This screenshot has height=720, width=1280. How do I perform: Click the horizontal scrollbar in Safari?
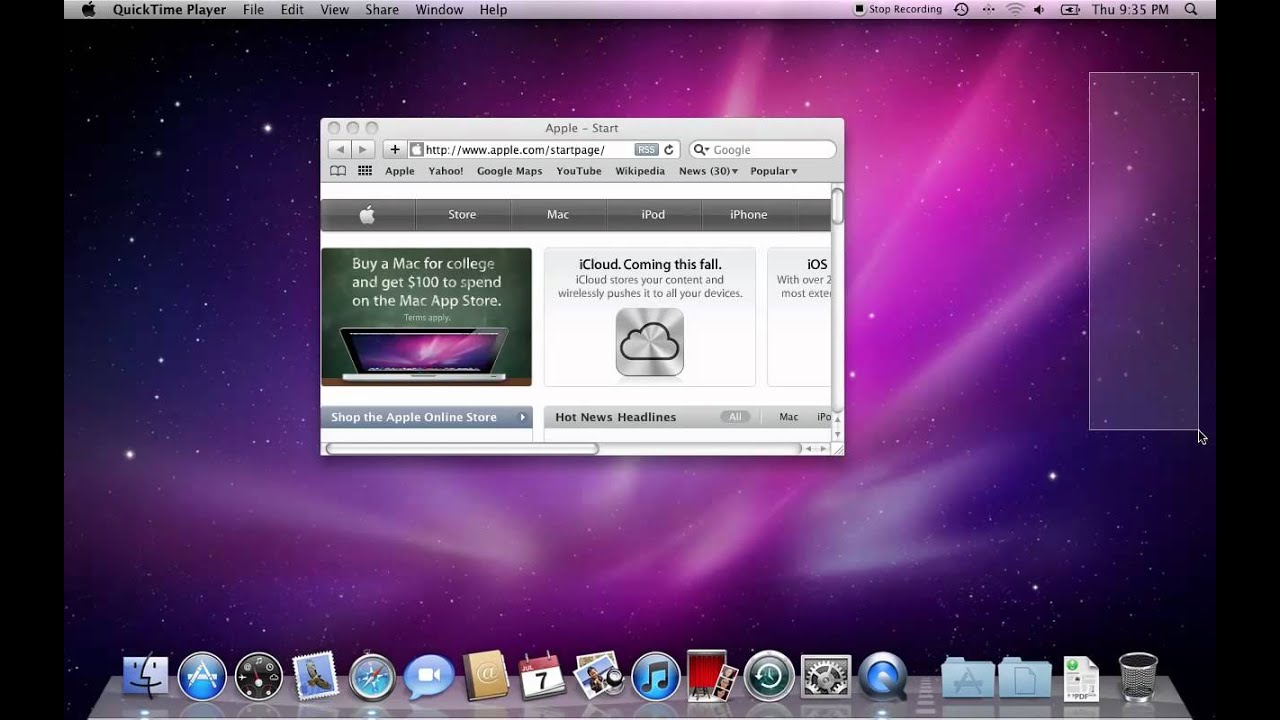[x=462, y=449]
